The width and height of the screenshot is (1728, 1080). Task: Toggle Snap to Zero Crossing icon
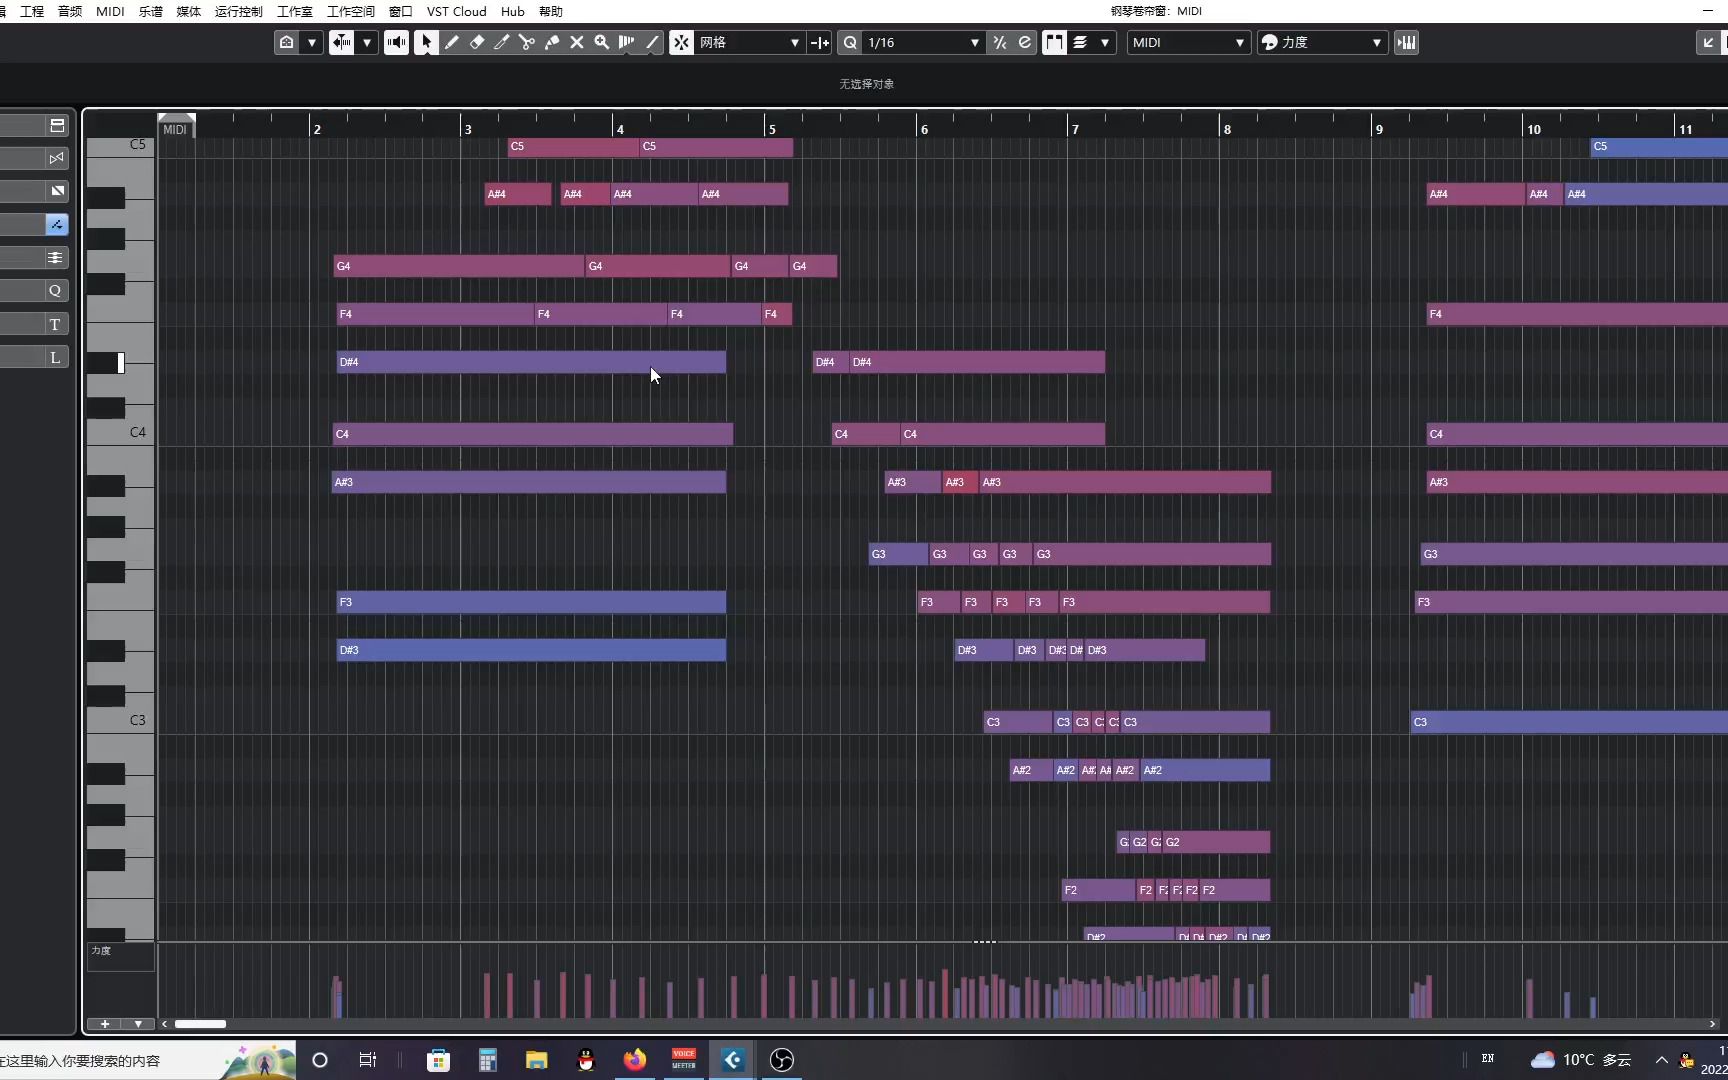point(820,42)
